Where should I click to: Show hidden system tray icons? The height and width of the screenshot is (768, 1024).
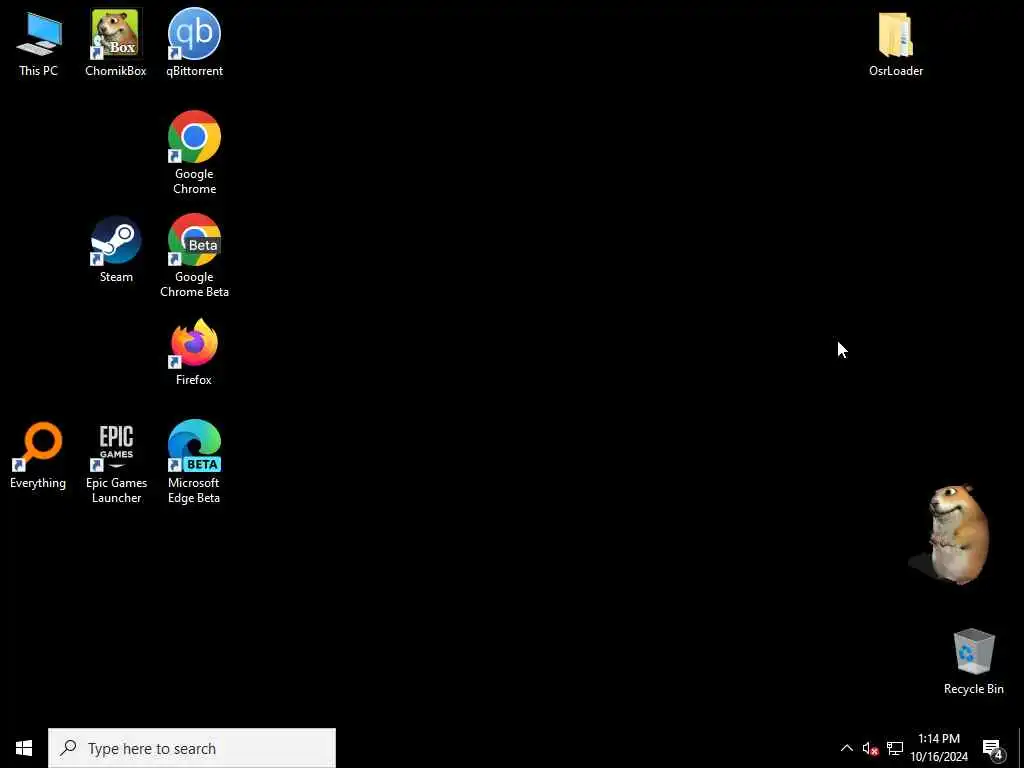tap(846, 748)
